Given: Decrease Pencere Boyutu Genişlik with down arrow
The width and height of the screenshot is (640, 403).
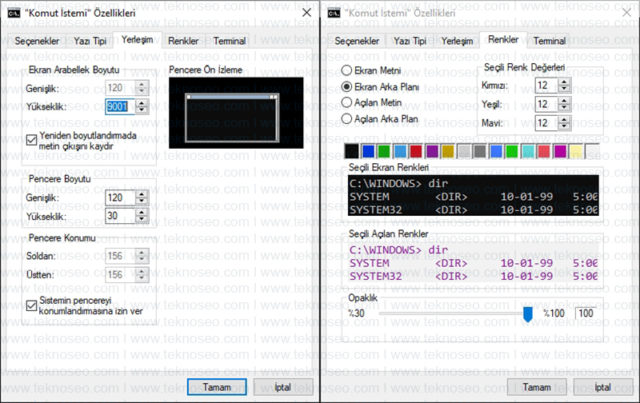Looking at the screenshot, I should 142,201.
